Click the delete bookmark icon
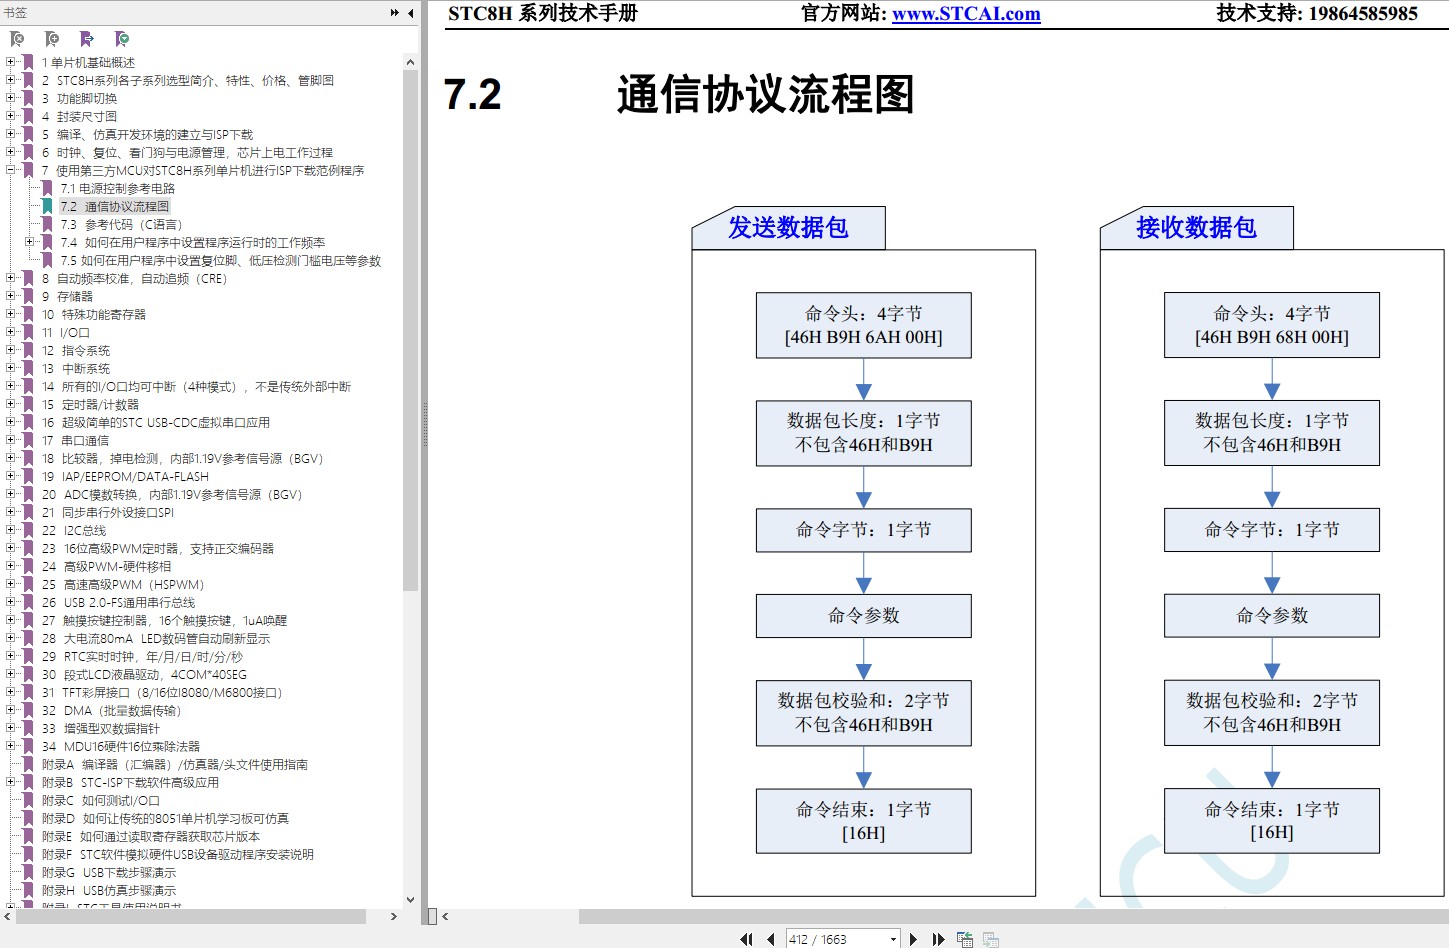This screenshot has height=948, width=1449. pyautogui.click(x=17, y=39)
